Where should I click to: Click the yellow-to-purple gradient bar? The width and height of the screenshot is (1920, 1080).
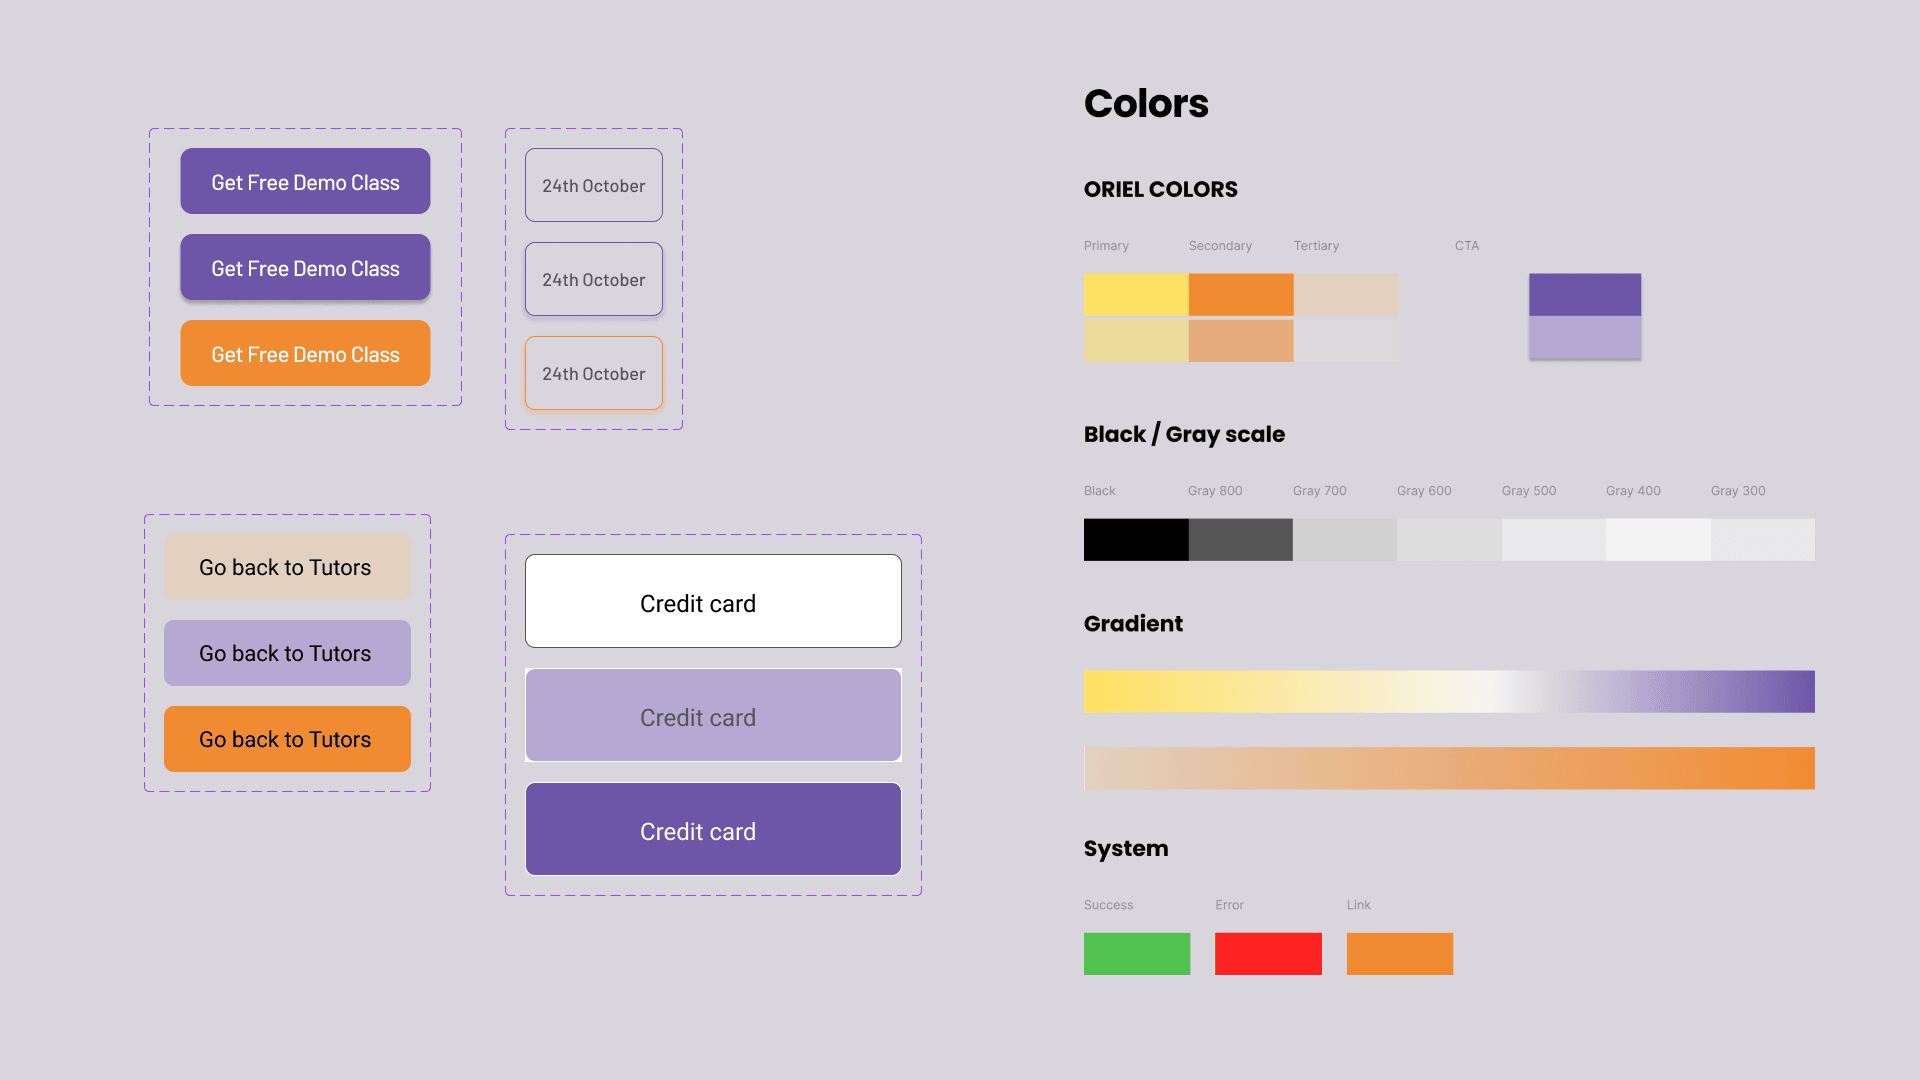pyautogui.click(x=1448, y=691)
